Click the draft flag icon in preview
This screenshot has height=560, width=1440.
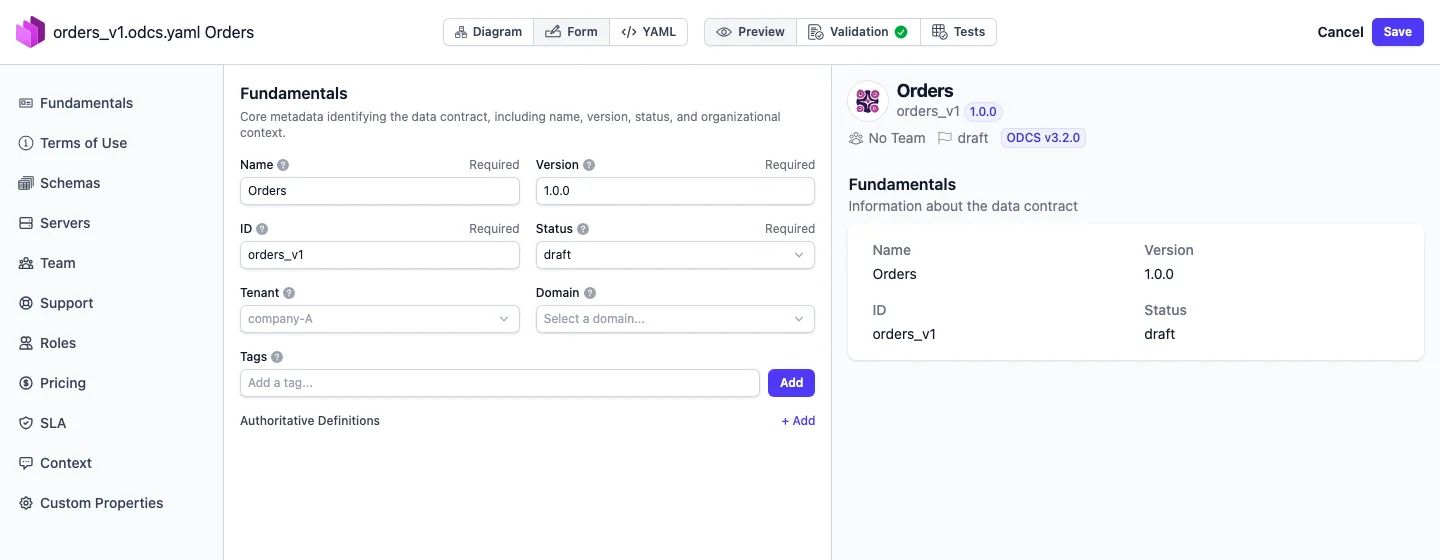[x=944, y=138]
